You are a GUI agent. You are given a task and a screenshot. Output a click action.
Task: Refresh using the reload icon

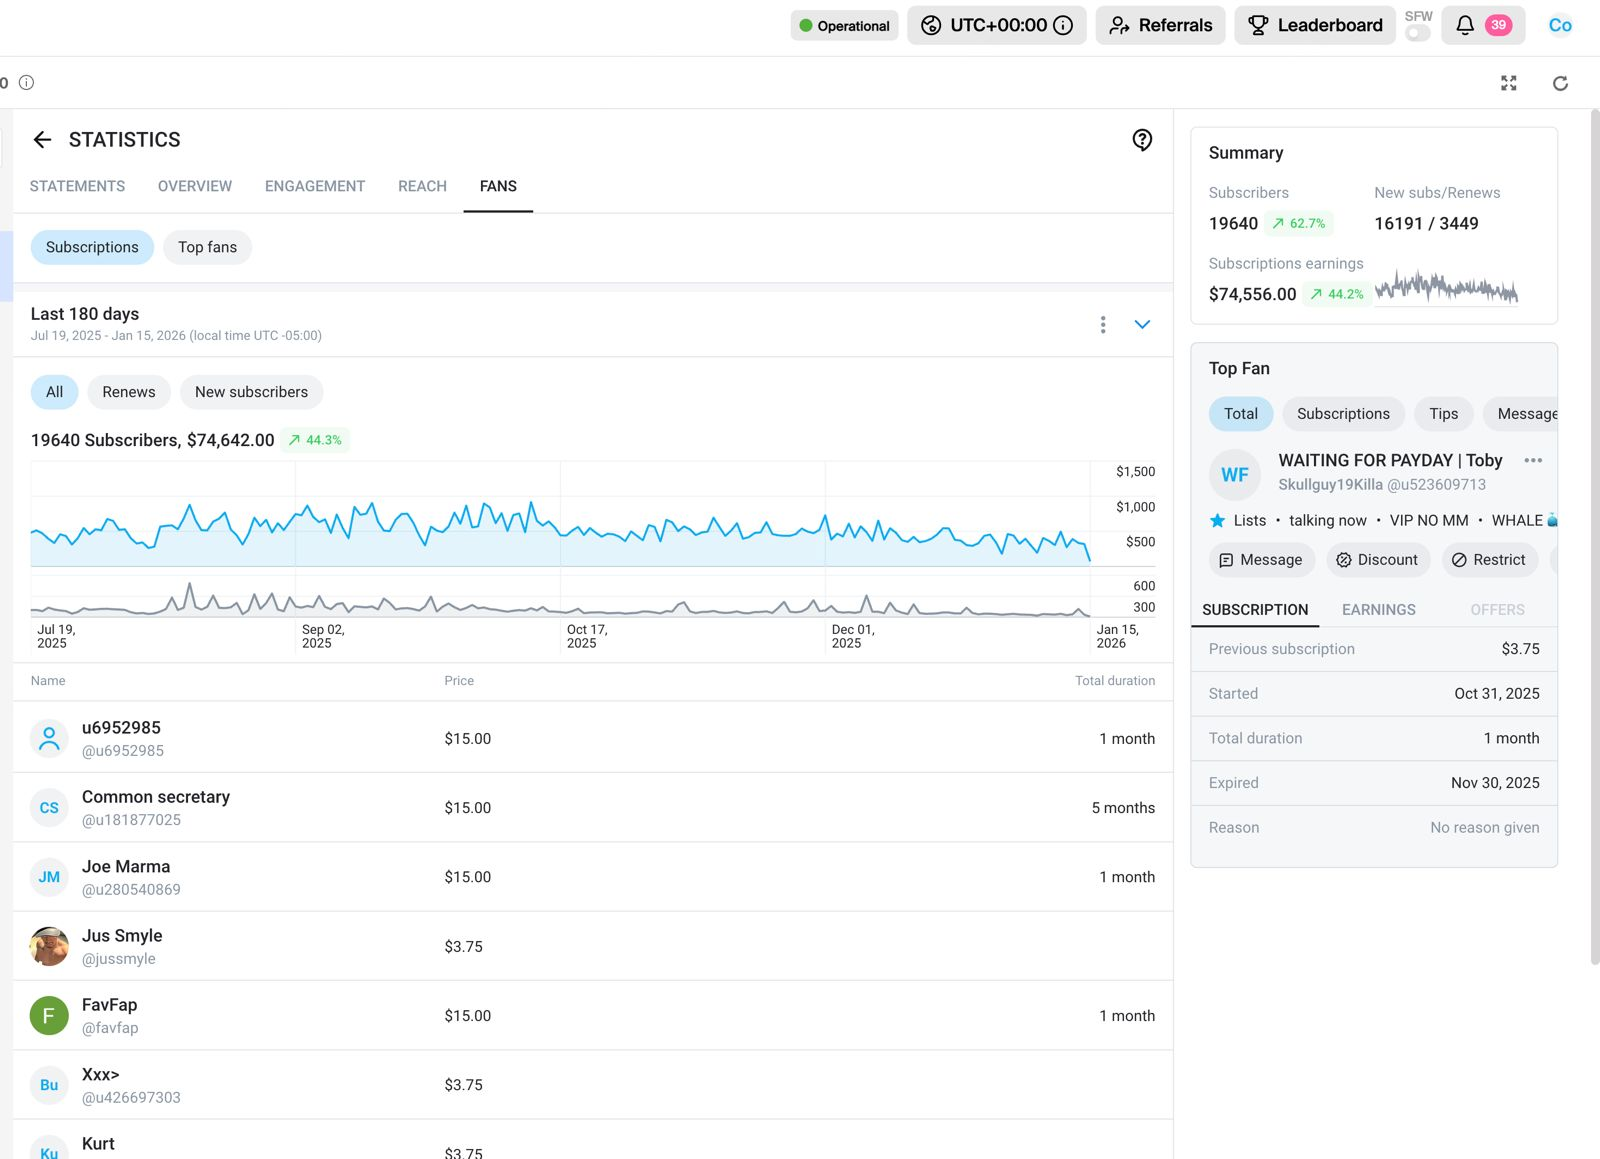tap(1560, 83)
